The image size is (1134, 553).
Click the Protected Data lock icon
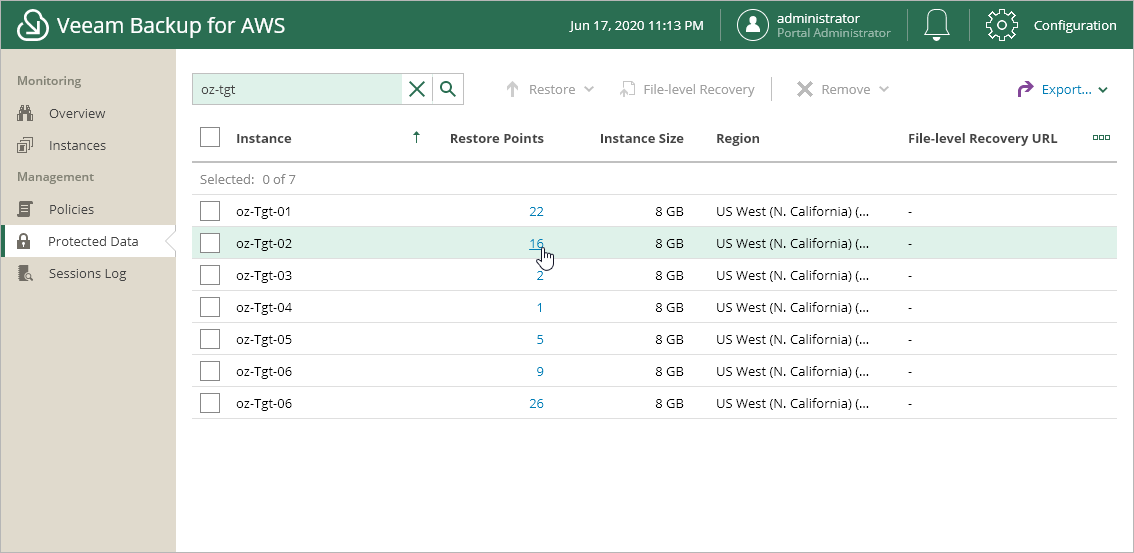[24, 241]
